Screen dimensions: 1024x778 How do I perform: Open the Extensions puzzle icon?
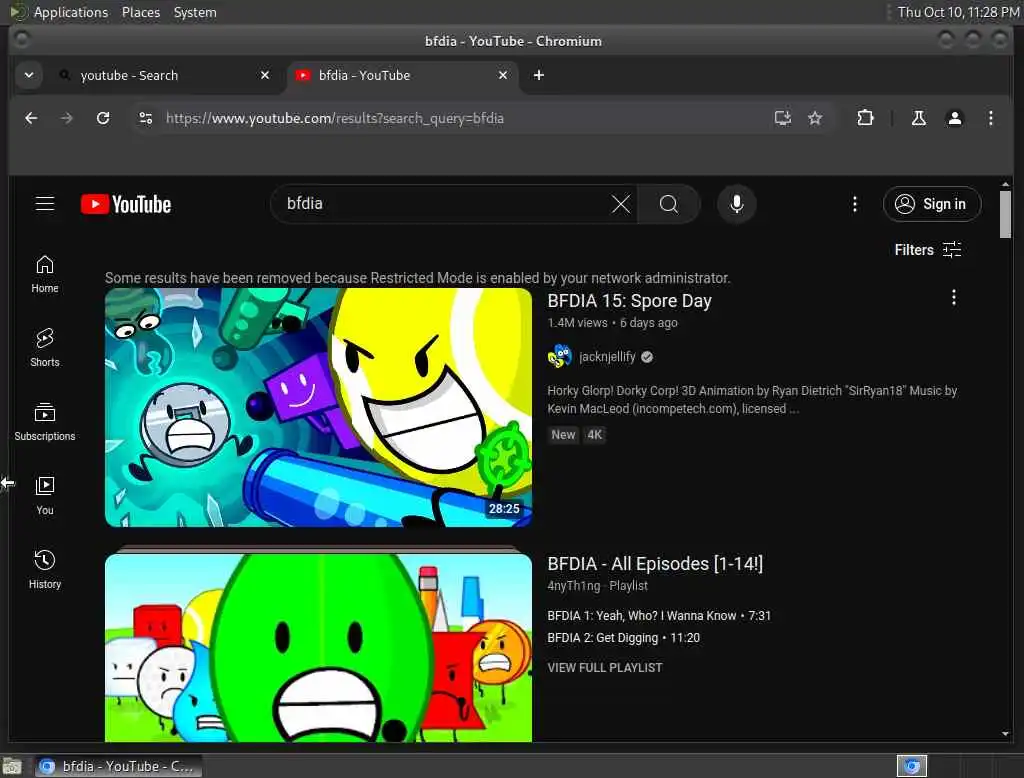tap(865, 118)
